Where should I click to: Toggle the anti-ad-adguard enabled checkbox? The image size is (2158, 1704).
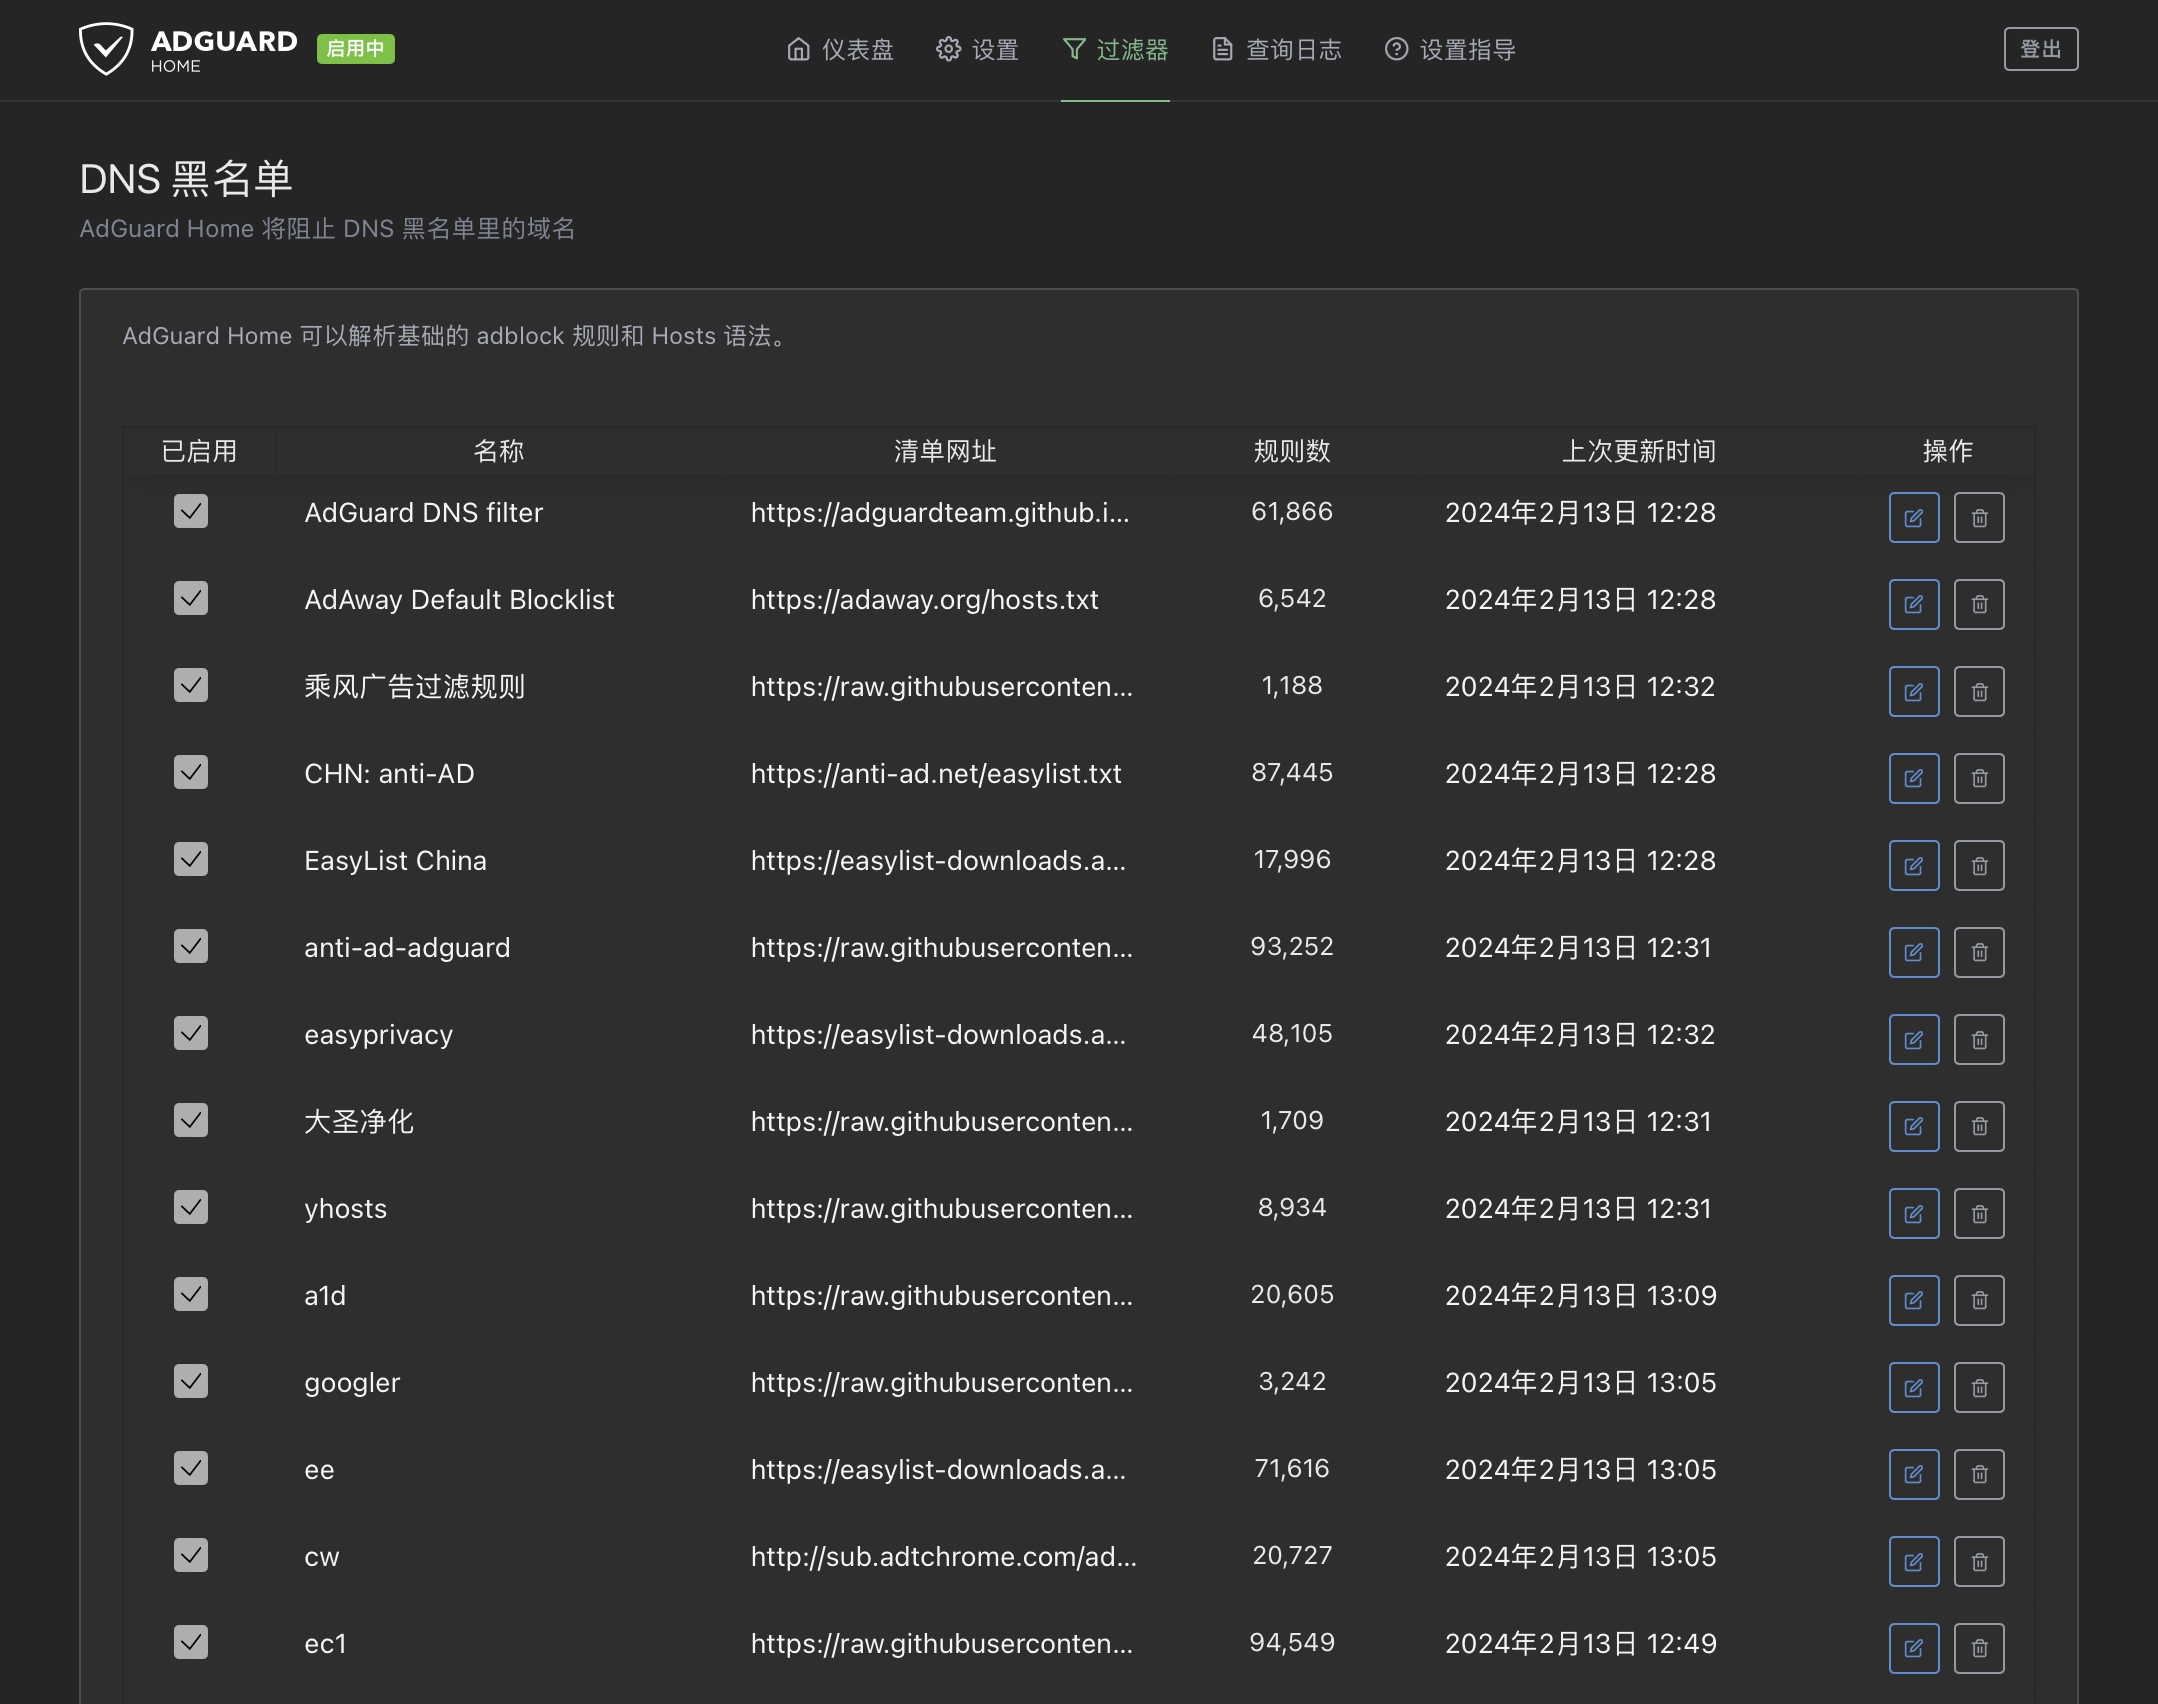(191, 946)
